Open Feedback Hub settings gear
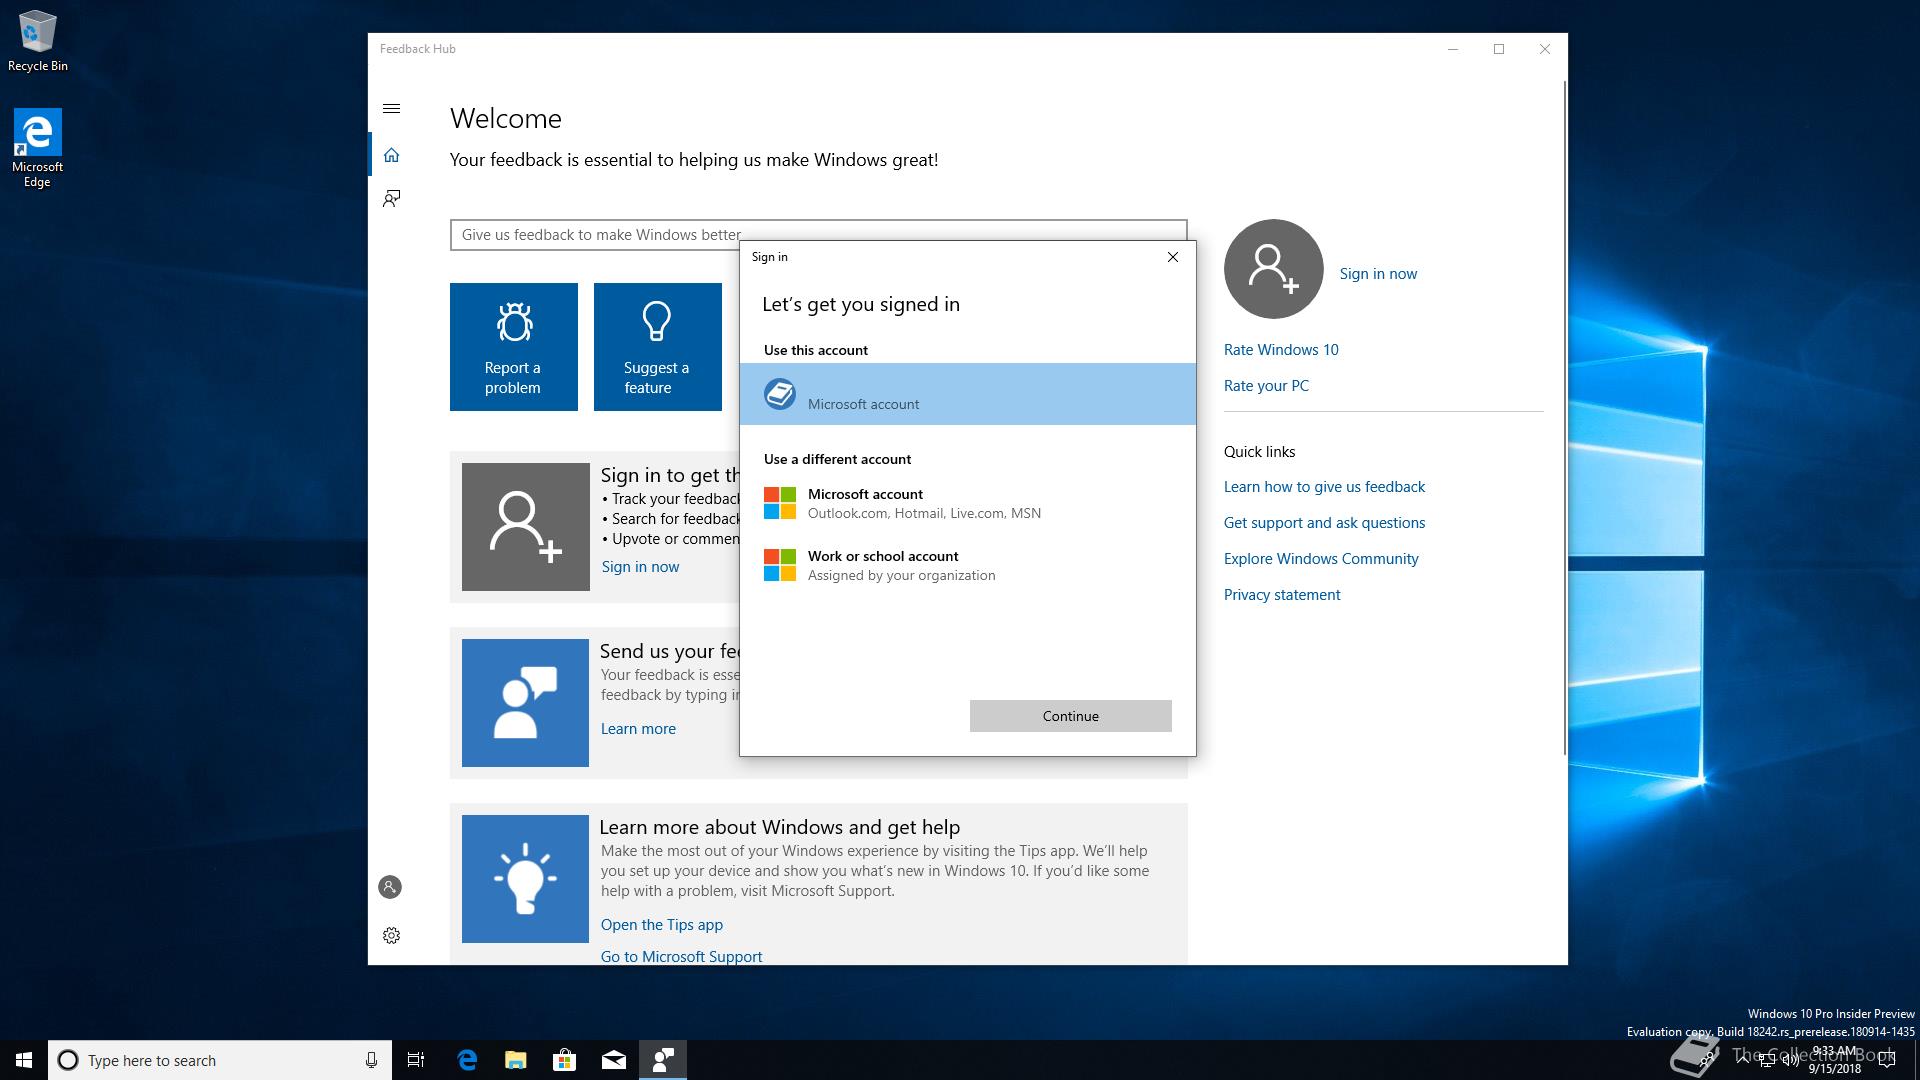Screen dimensions: 1920x1080 pos(392,936)
